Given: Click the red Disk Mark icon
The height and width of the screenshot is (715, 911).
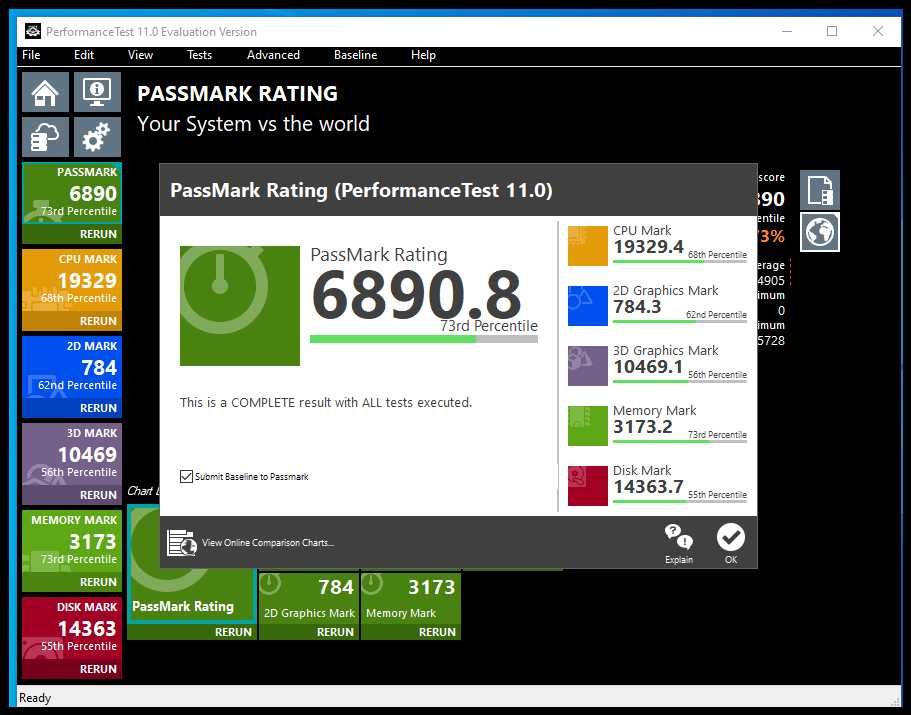Looking at the screenshot, I should coord(587,486).
